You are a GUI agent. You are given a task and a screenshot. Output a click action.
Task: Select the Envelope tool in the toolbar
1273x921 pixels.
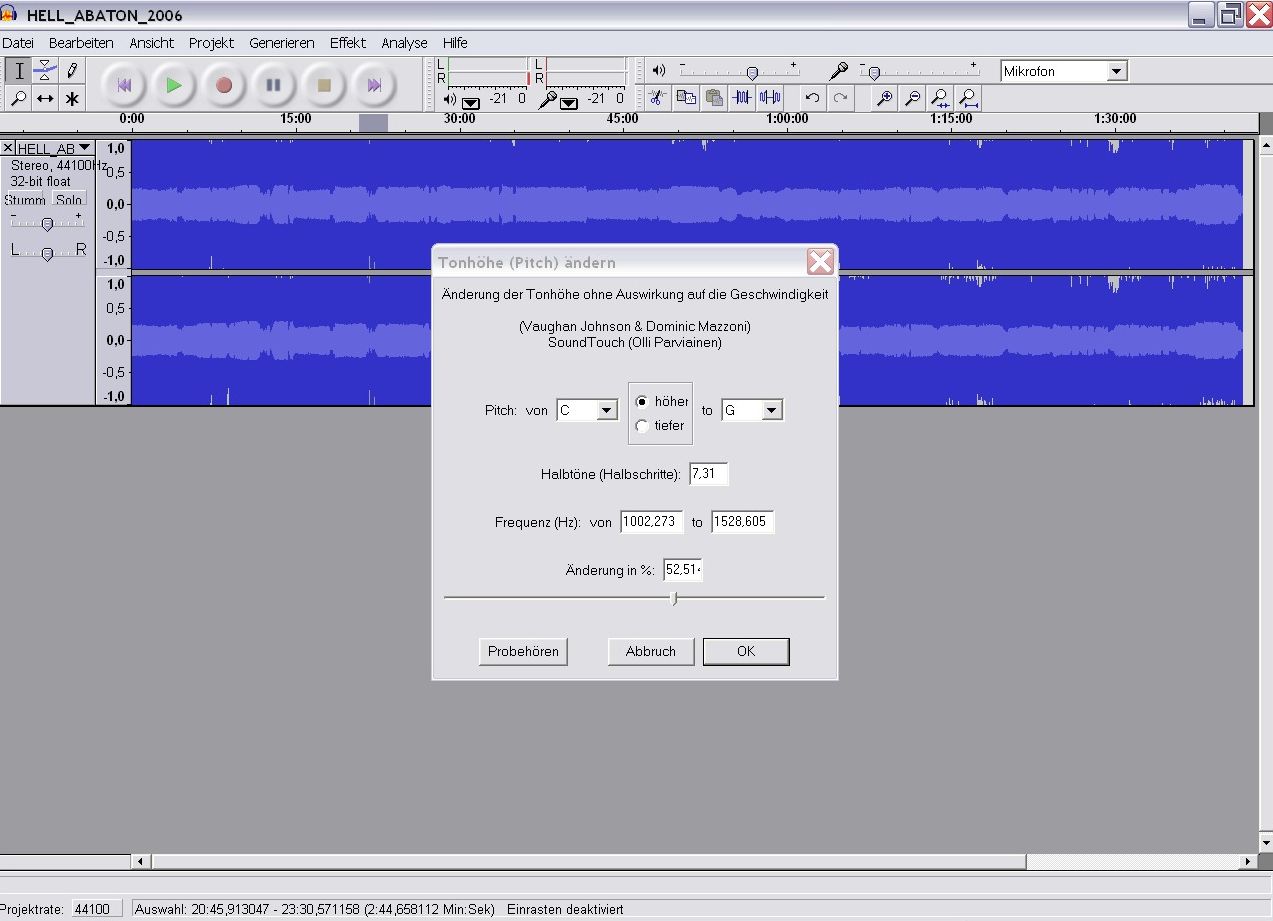tap(45, 71)
